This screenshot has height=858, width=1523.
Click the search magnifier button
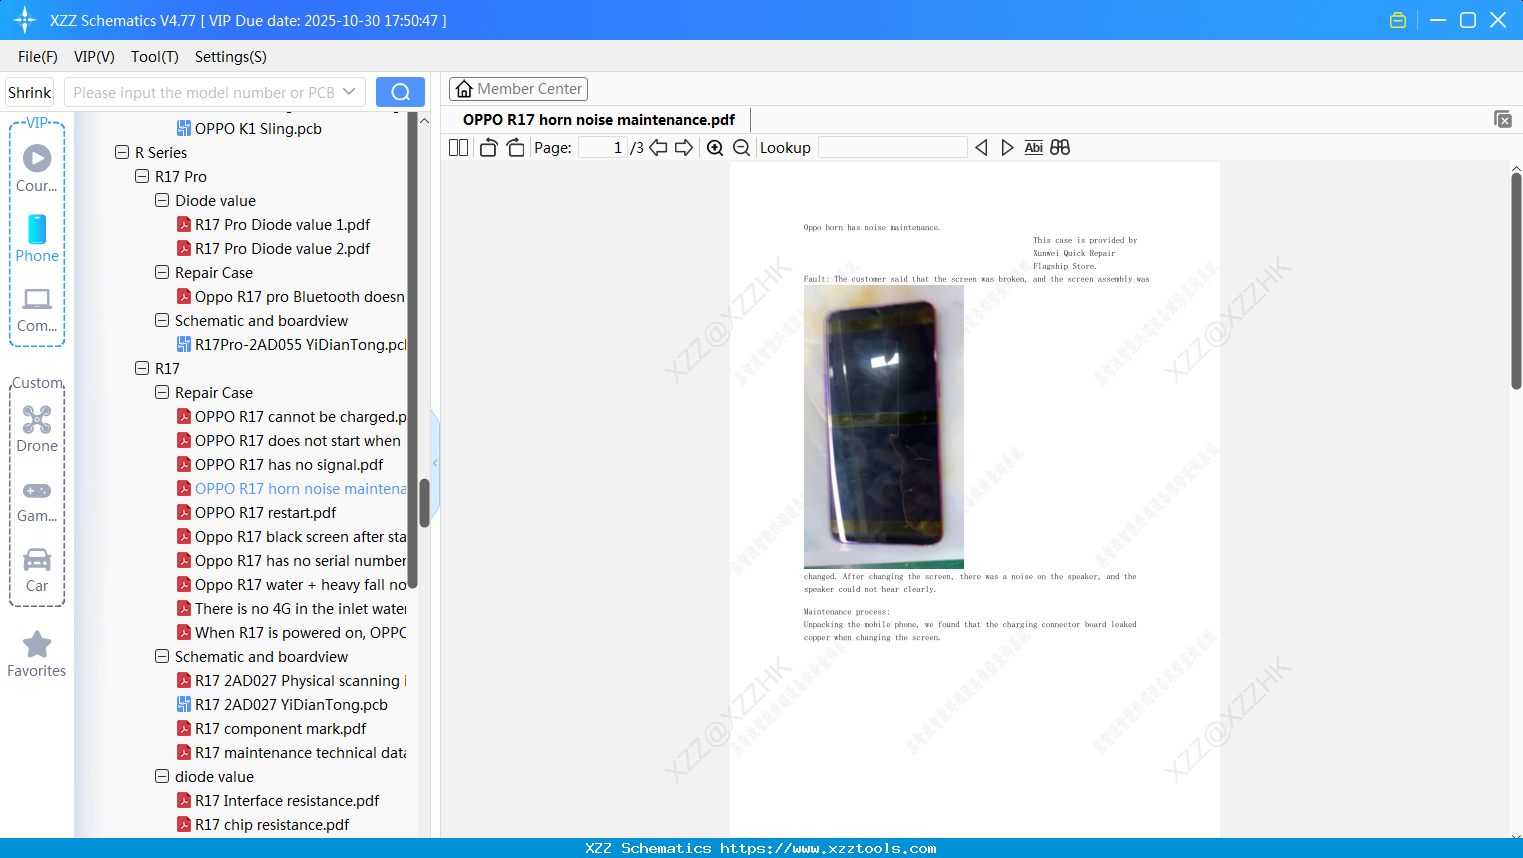pyautogui.click(x=400, y=92)
